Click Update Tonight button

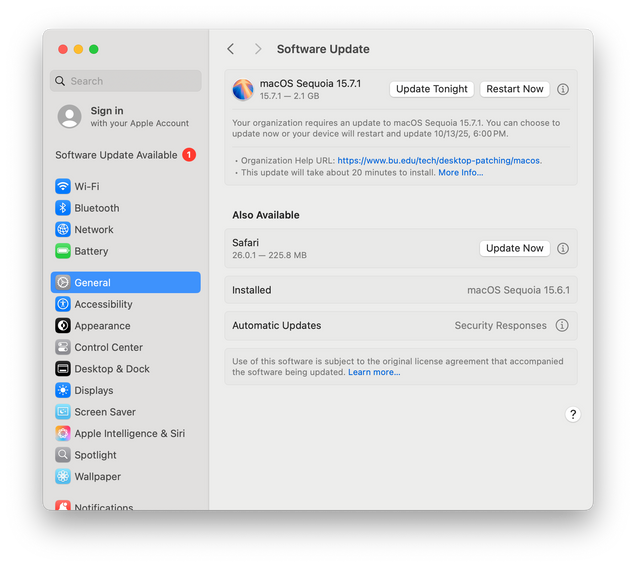pyautogui.click(x=432, y=89)
